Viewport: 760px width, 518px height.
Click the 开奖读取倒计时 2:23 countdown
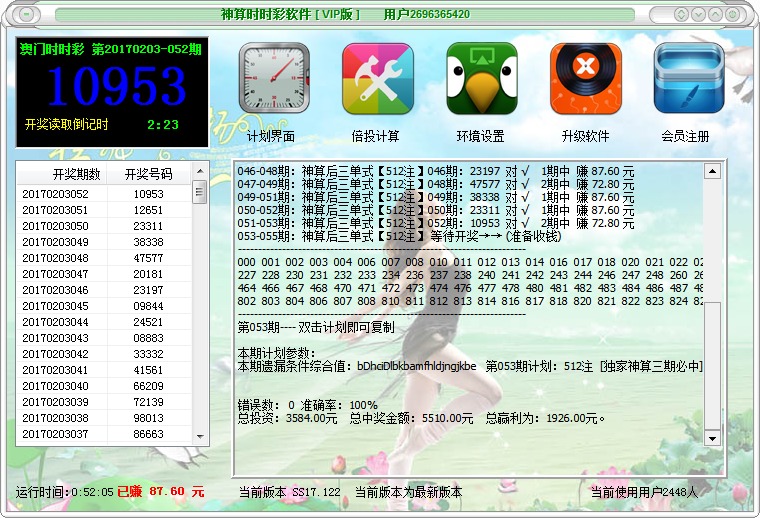click(x=102, y=125)
